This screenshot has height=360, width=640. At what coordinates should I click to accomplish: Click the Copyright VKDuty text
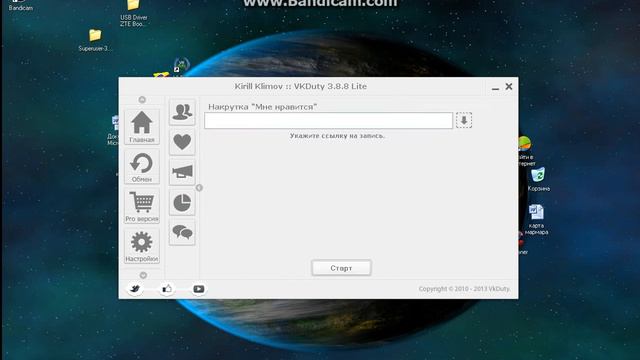[x=464, y=289]
